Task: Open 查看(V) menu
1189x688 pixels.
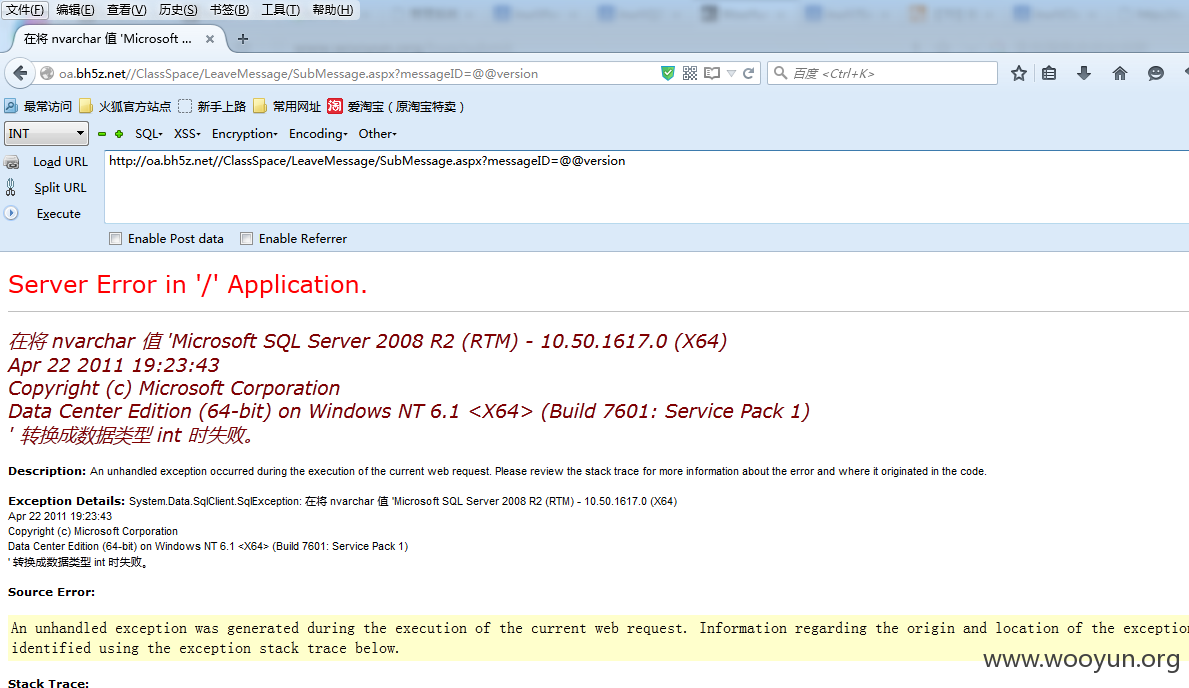Action: 127,10
